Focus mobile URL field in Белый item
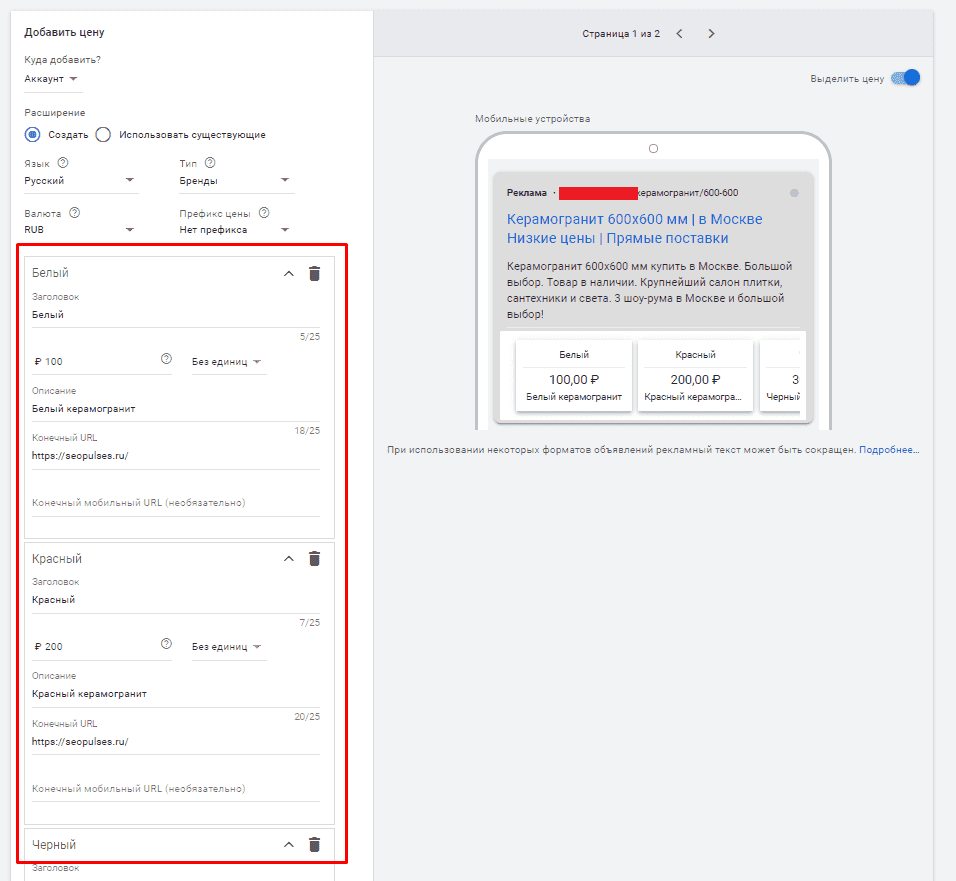 pos(176,503)
